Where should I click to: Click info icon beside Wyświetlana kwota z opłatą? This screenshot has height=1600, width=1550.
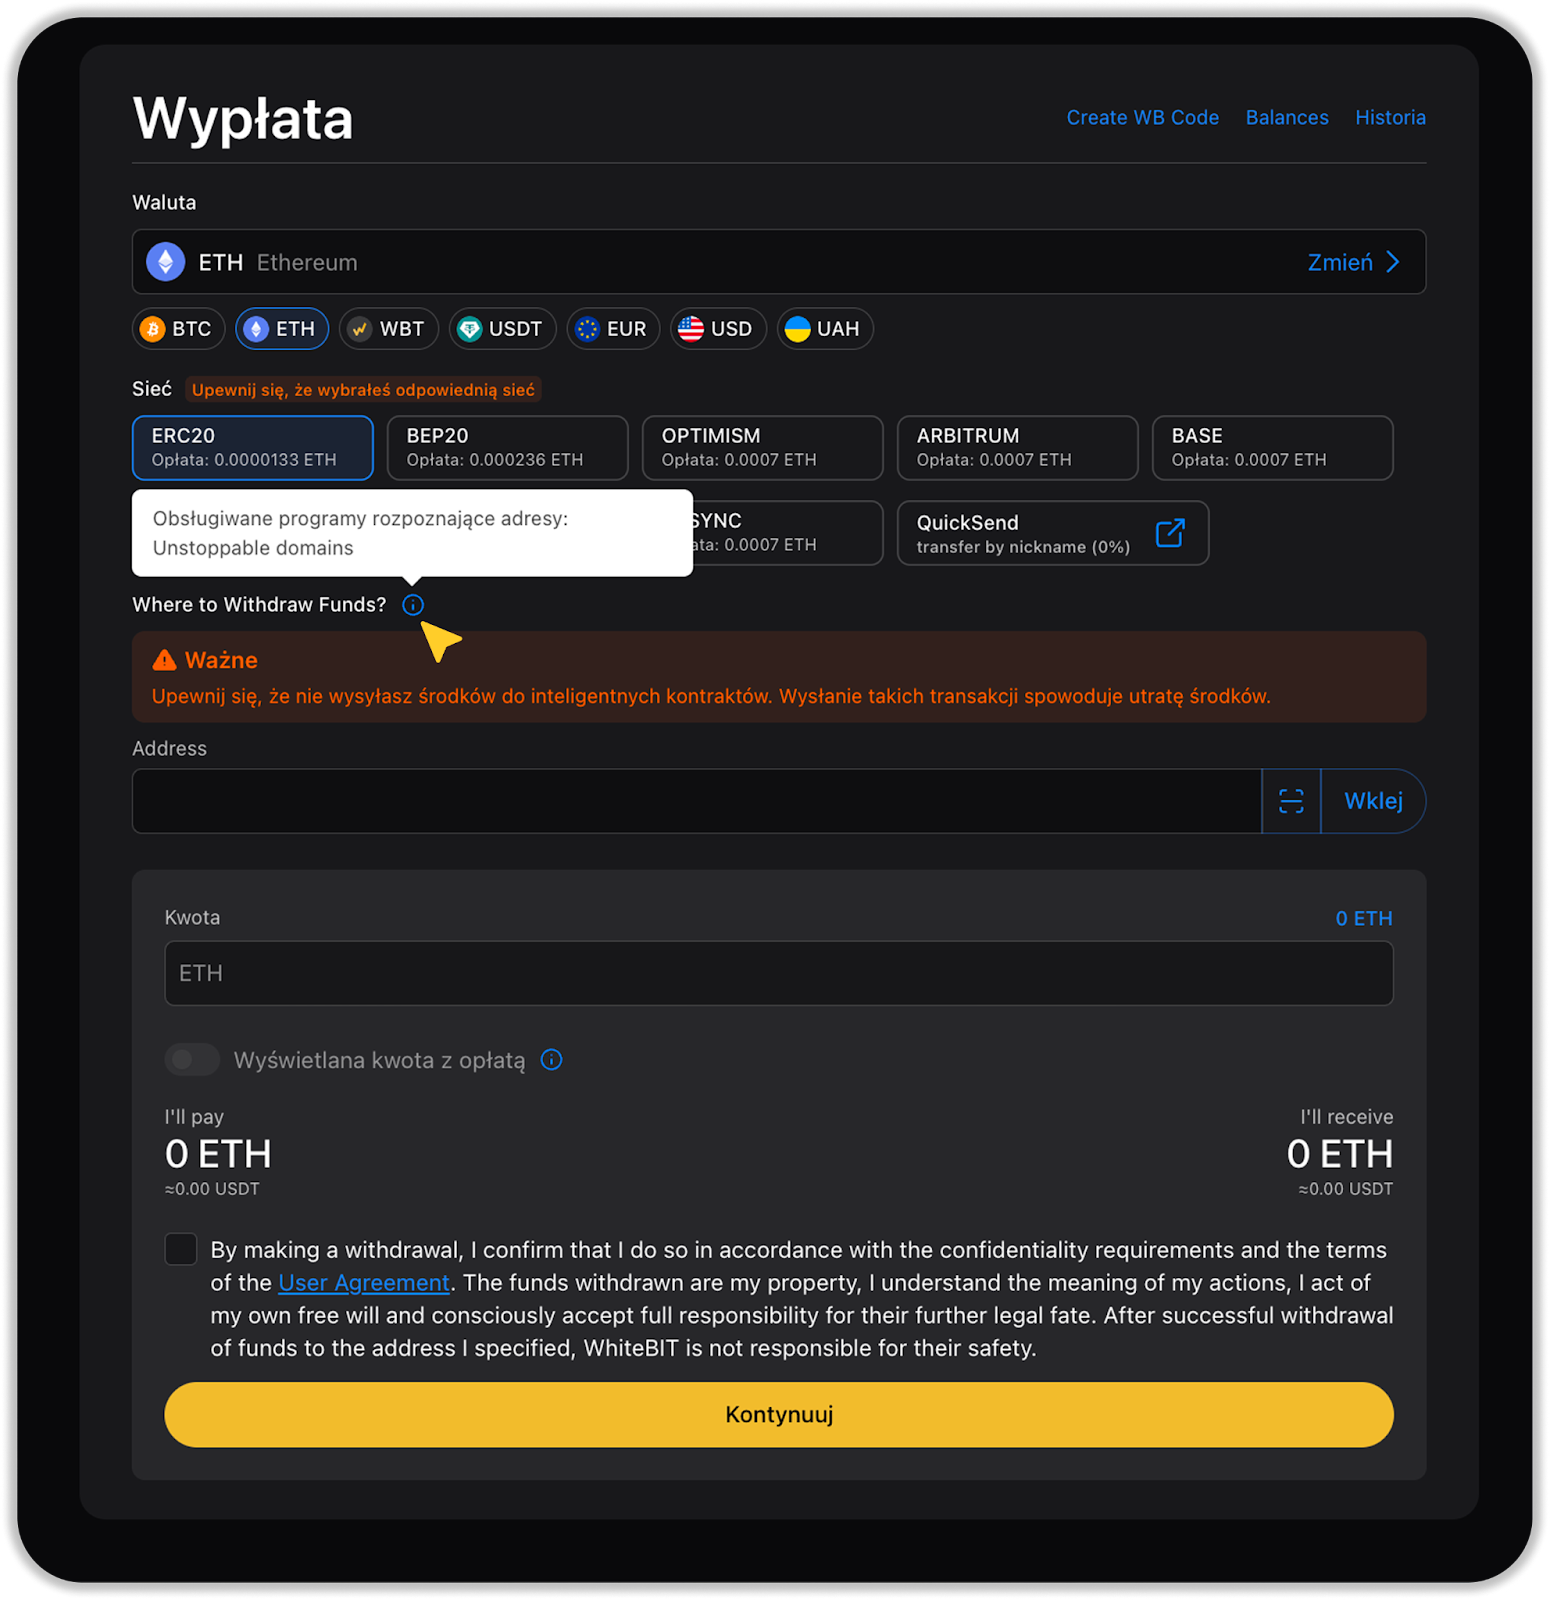click(x=551, y=1060)
